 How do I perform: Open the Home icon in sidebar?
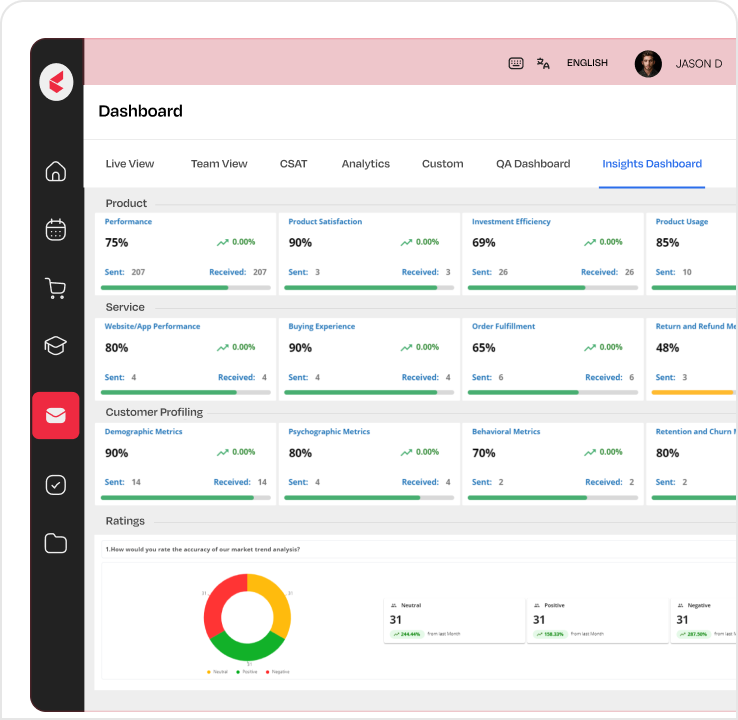(x=56, y=171)
